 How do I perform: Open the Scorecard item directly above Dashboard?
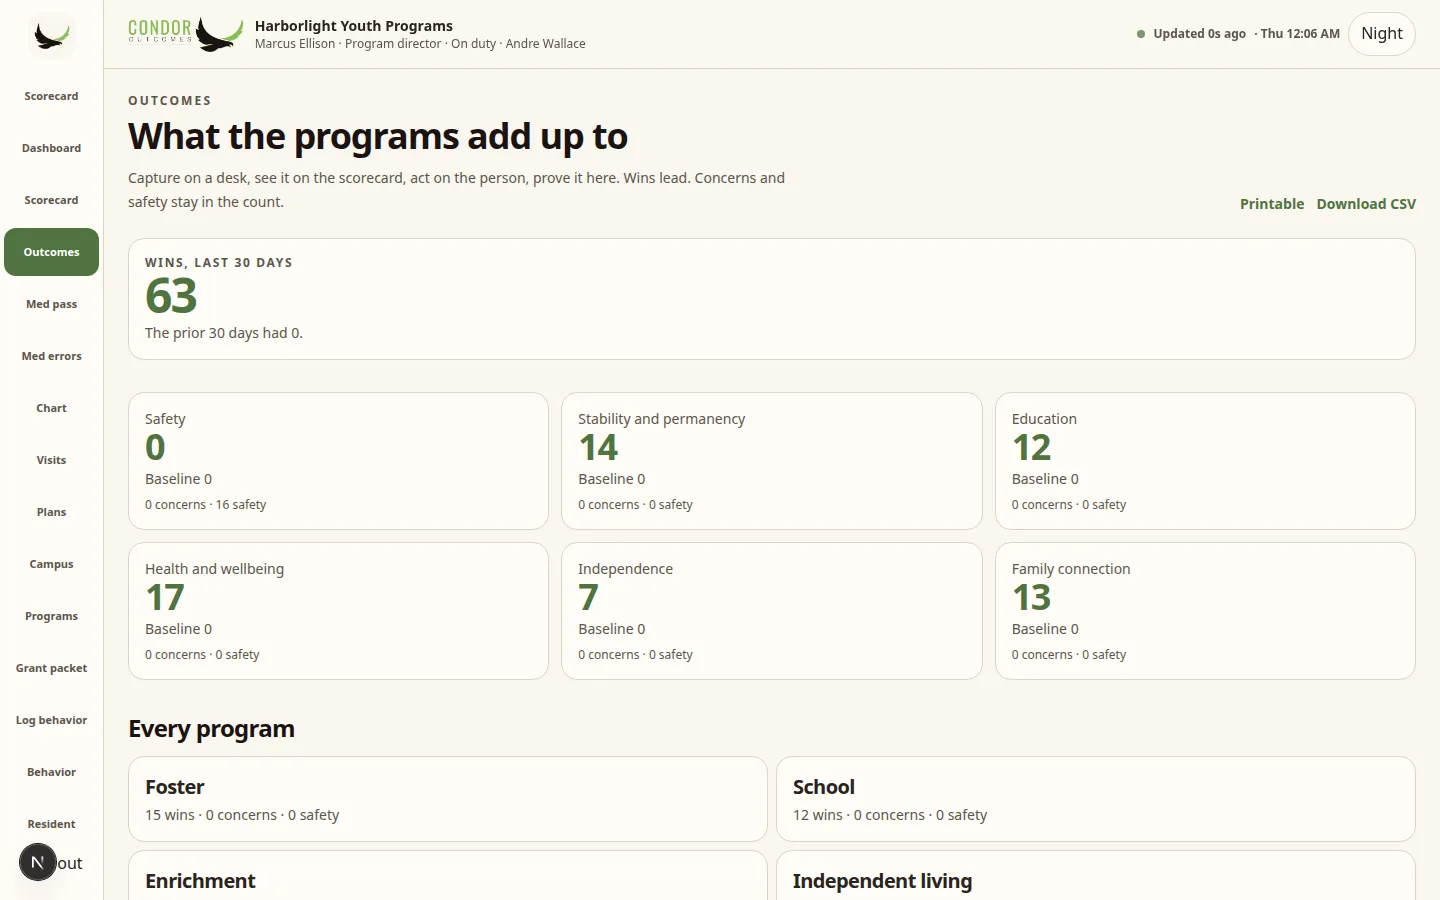coord(52,96)
